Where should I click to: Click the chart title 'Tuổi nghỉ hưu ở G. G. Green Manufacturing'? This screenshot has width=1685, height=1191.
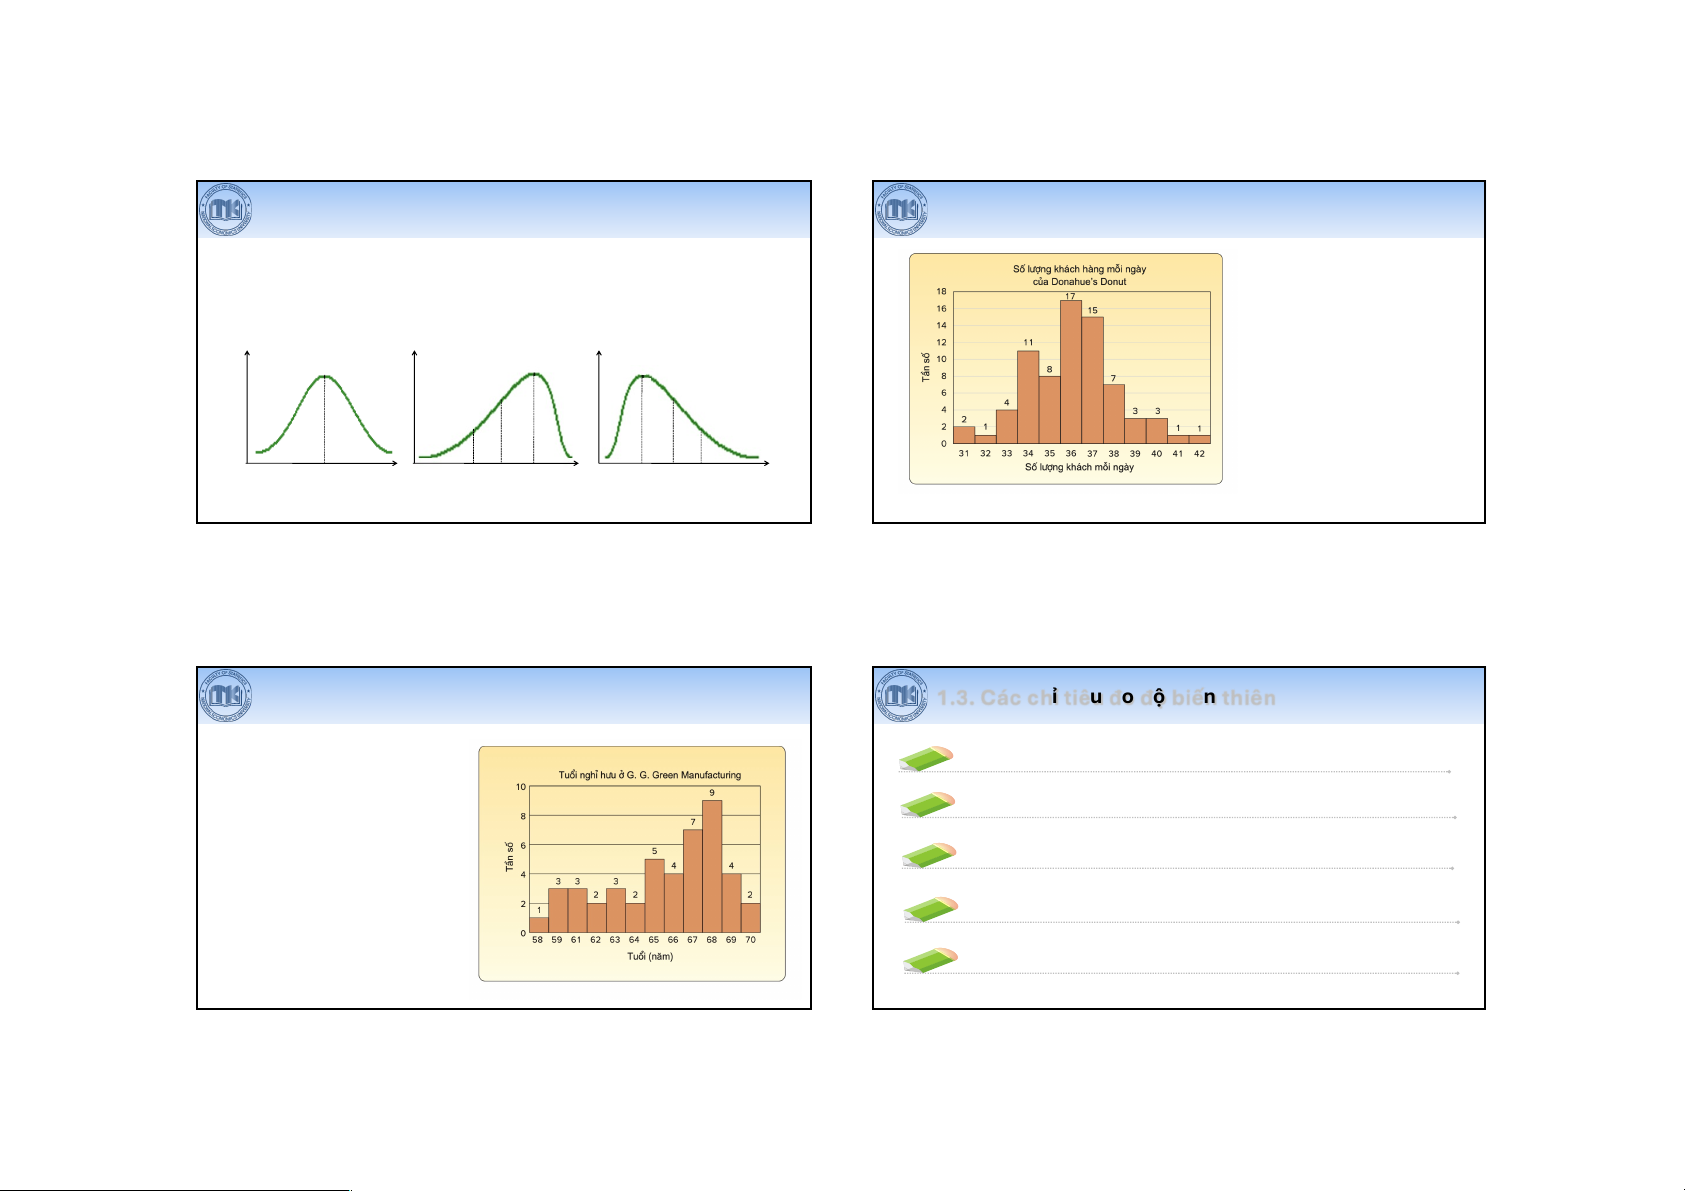click(649, 775)
